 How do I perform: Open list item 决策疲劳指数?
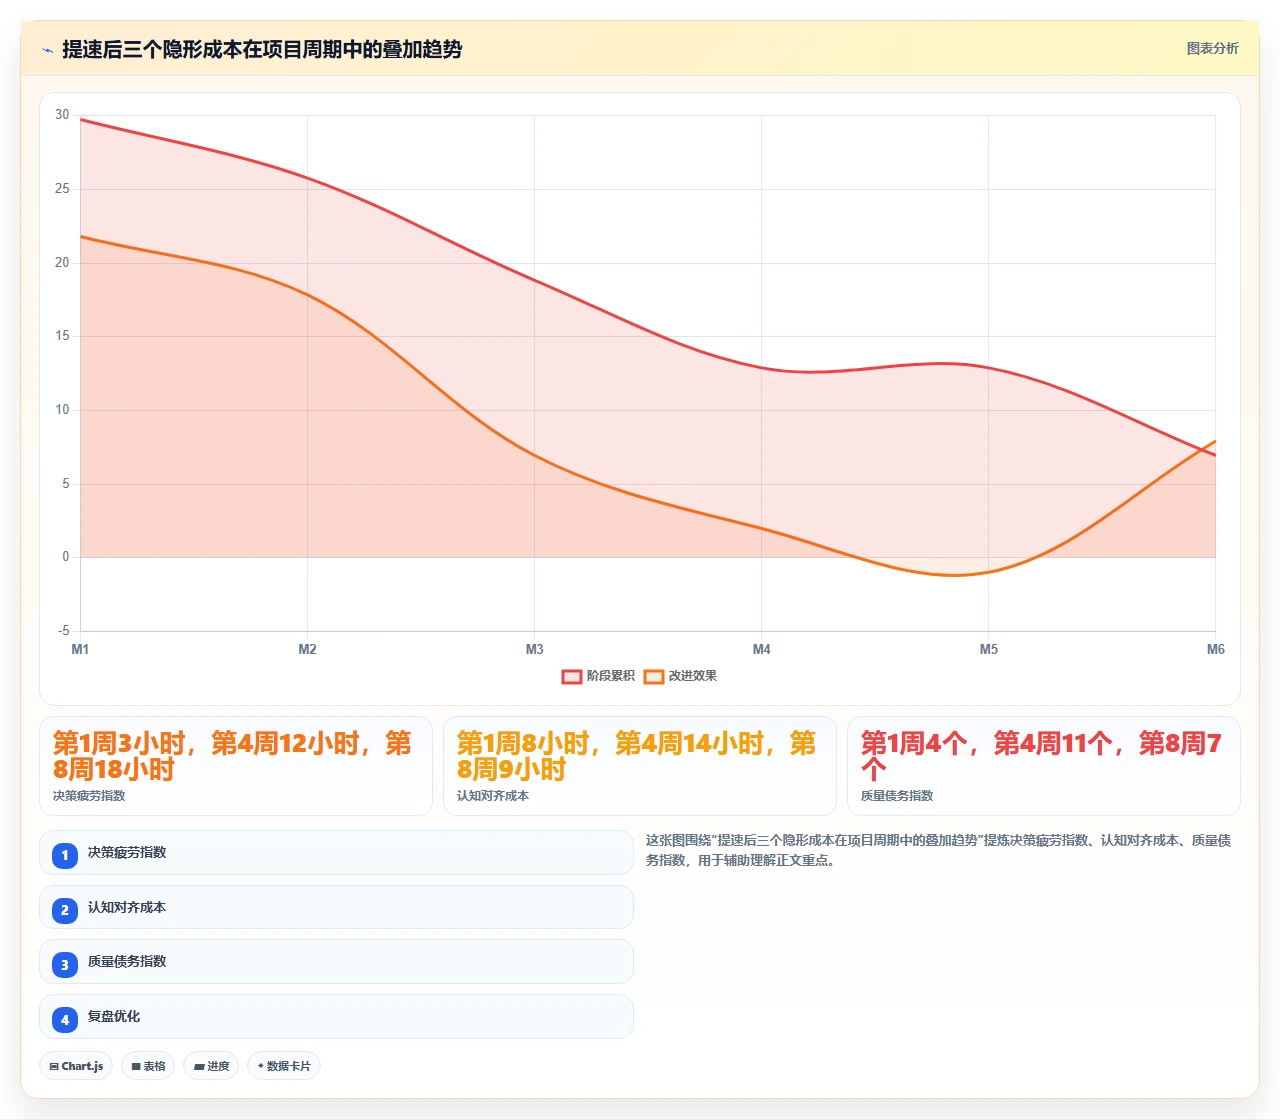tap(336, 853)
